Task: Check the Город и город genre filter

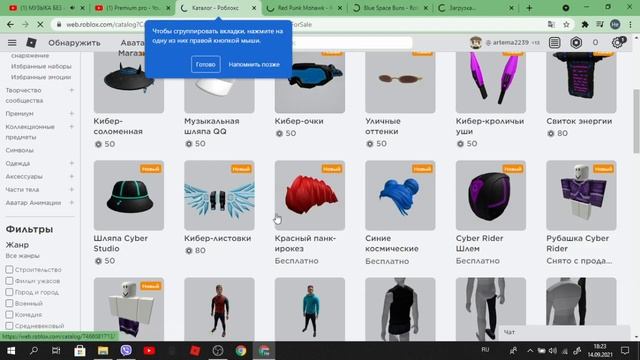Action: 9,292
